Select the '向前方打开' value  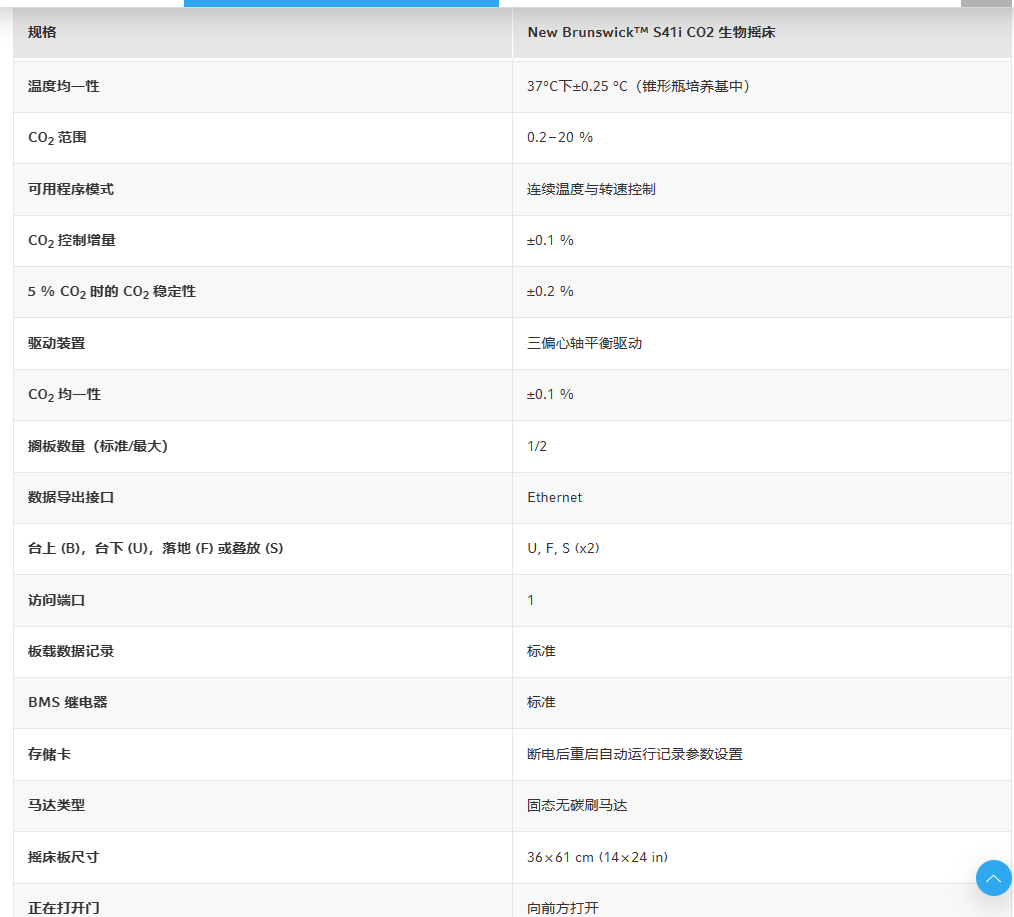click(x=563, y=908)
